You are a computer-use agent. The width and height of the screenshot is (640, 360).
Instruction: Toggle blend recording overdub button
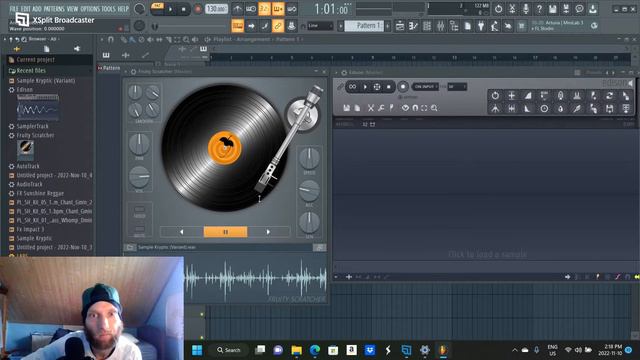coord(278,9)
